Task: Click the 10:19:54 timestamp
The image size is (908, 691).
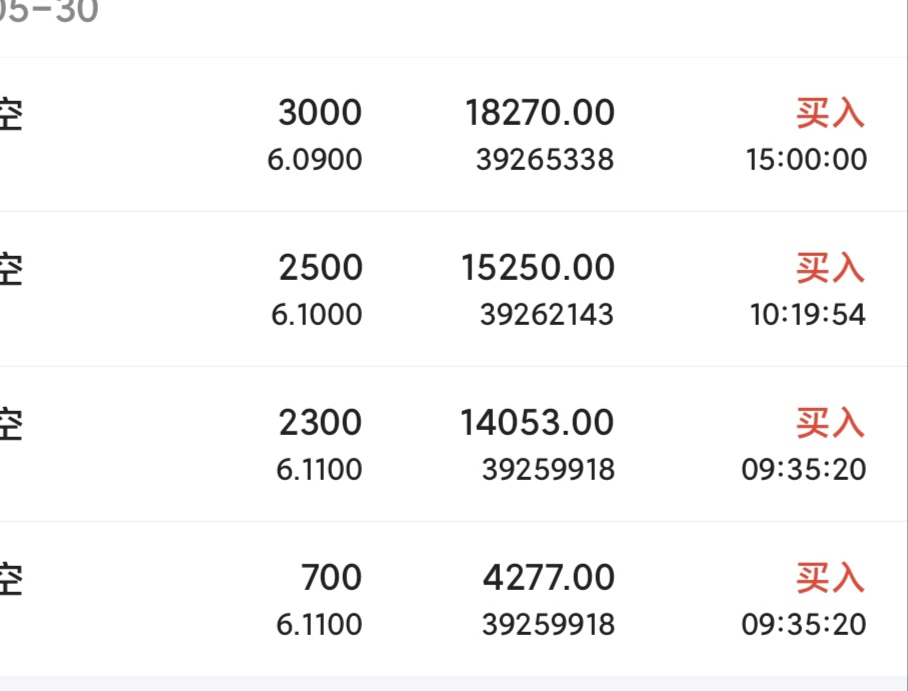Action: click(x=808, y=315)
